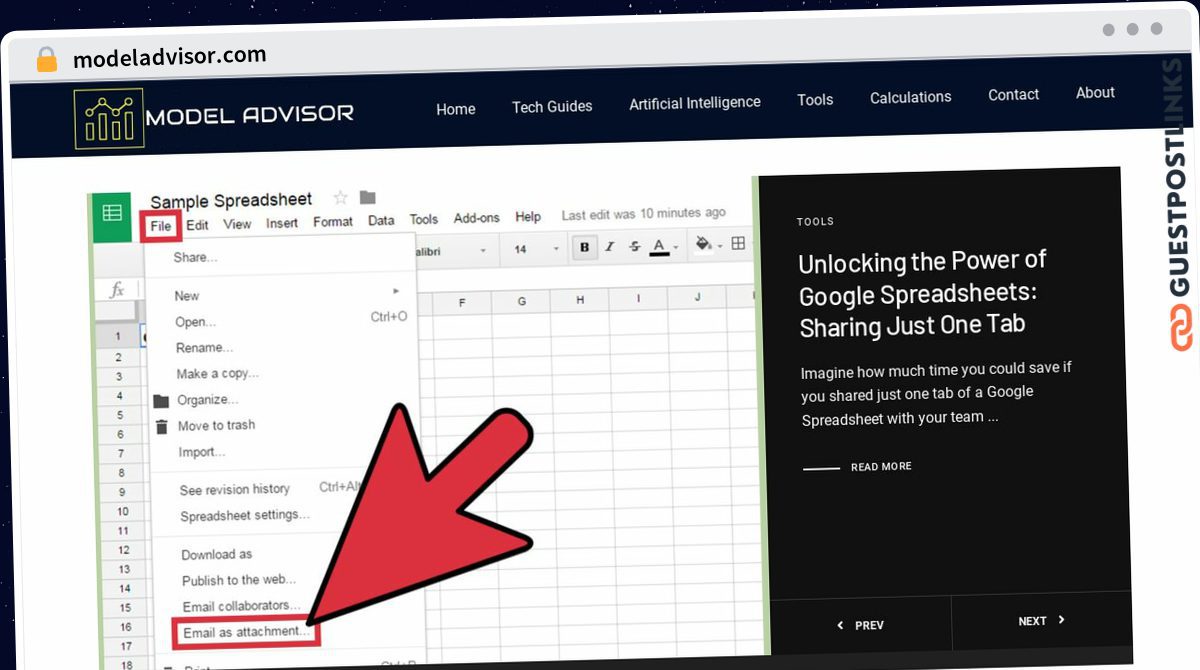The width and height of the screenshot is (1200, 670).
Task: Open the Tech Guides nav link
Action: (x=552, y=106)
